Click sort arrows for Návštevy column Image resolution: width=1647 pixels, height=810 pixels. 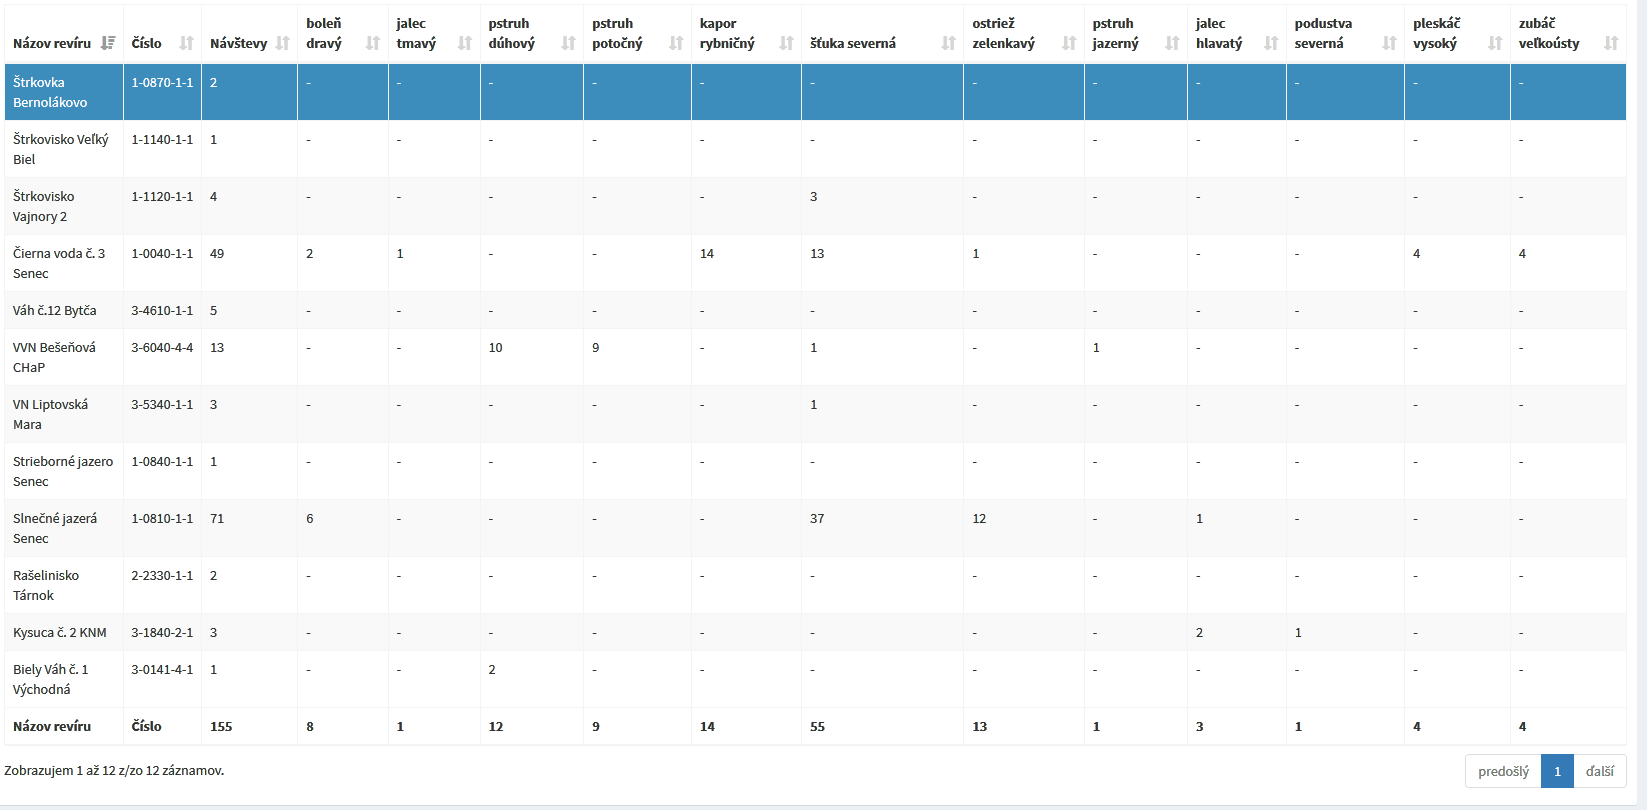point(282,43)
